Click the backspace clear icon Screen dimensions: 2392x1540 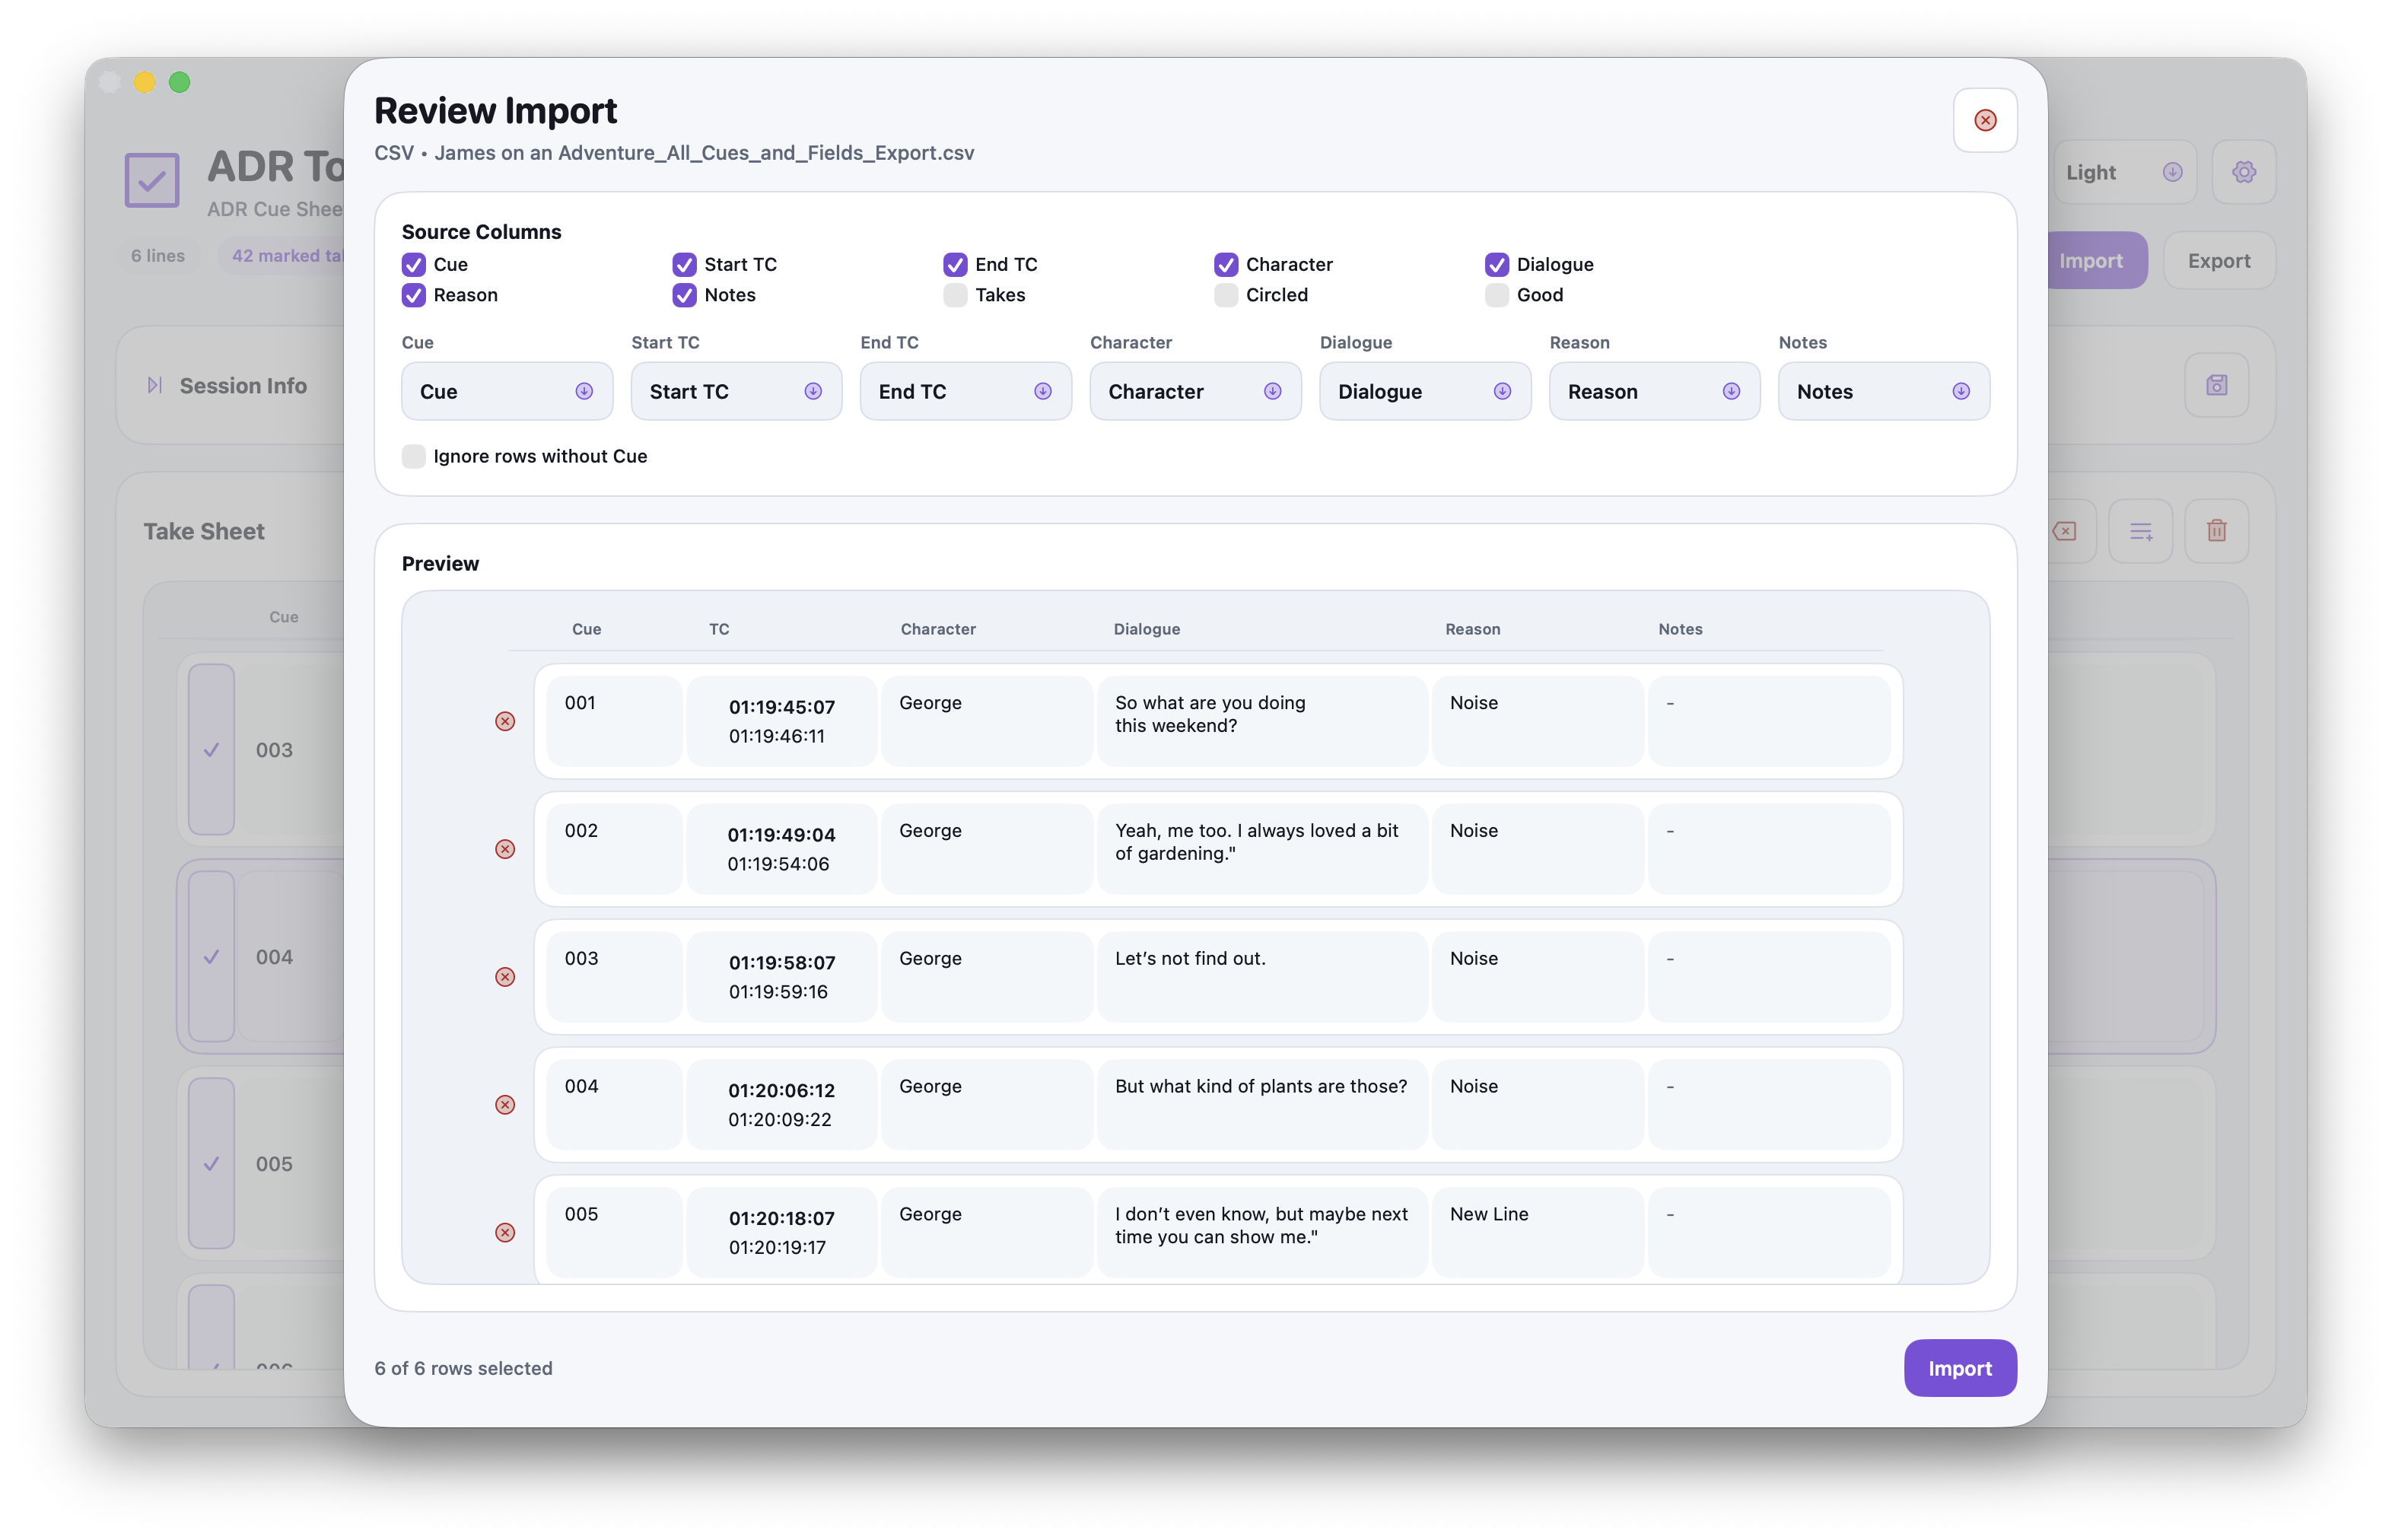tap(2064, 531)
